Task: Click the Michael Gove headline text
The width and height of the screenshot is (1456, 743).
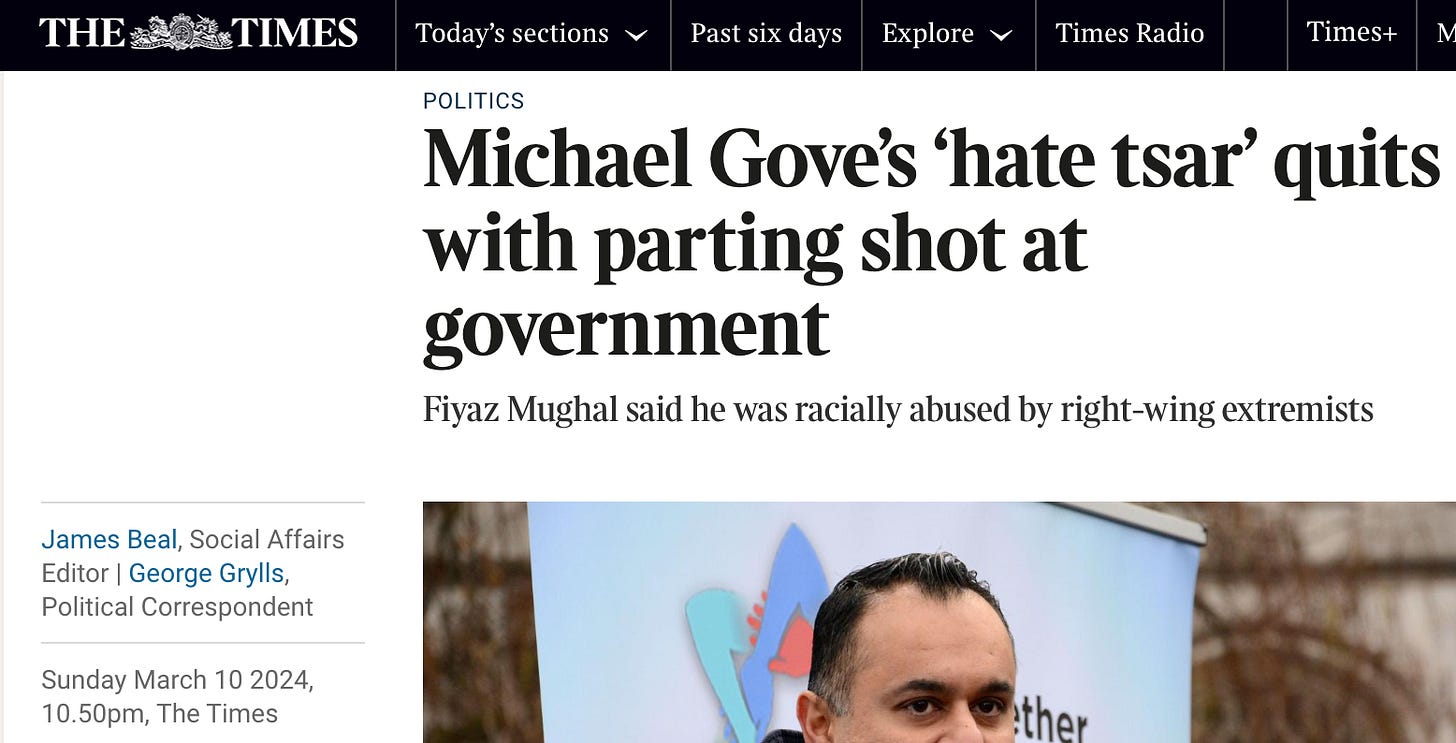Action: (931, 243)
